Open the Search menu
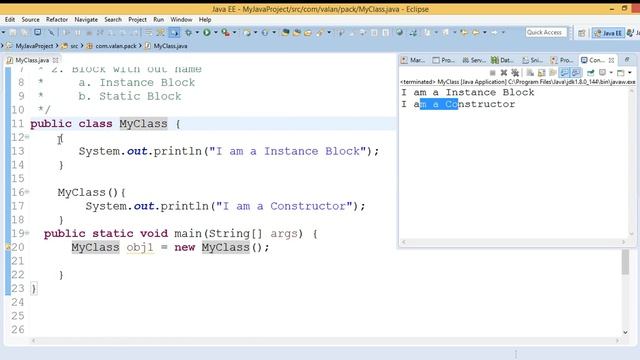Image resolution: width=640 pixels, height=360 pixels. point(113,20)
